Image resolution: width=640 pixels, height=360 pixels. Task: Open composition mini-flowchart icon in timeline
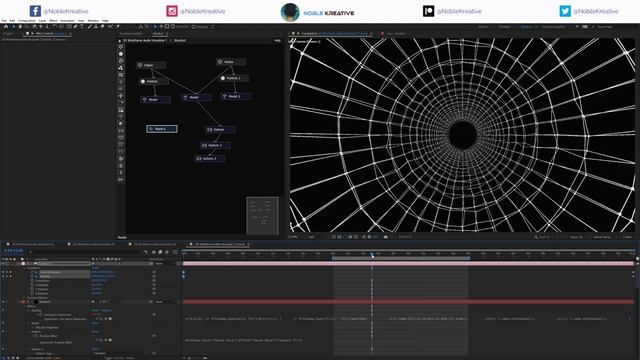(146, 252)
